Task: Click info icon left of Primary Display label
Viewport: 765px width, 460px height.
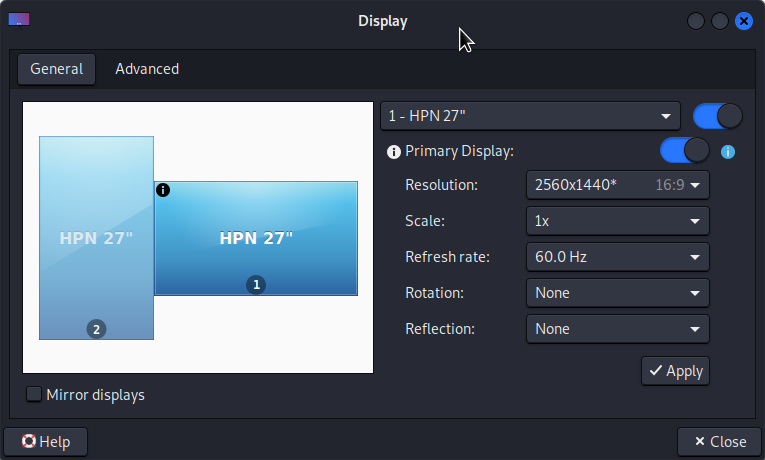Action: point(393,152)
